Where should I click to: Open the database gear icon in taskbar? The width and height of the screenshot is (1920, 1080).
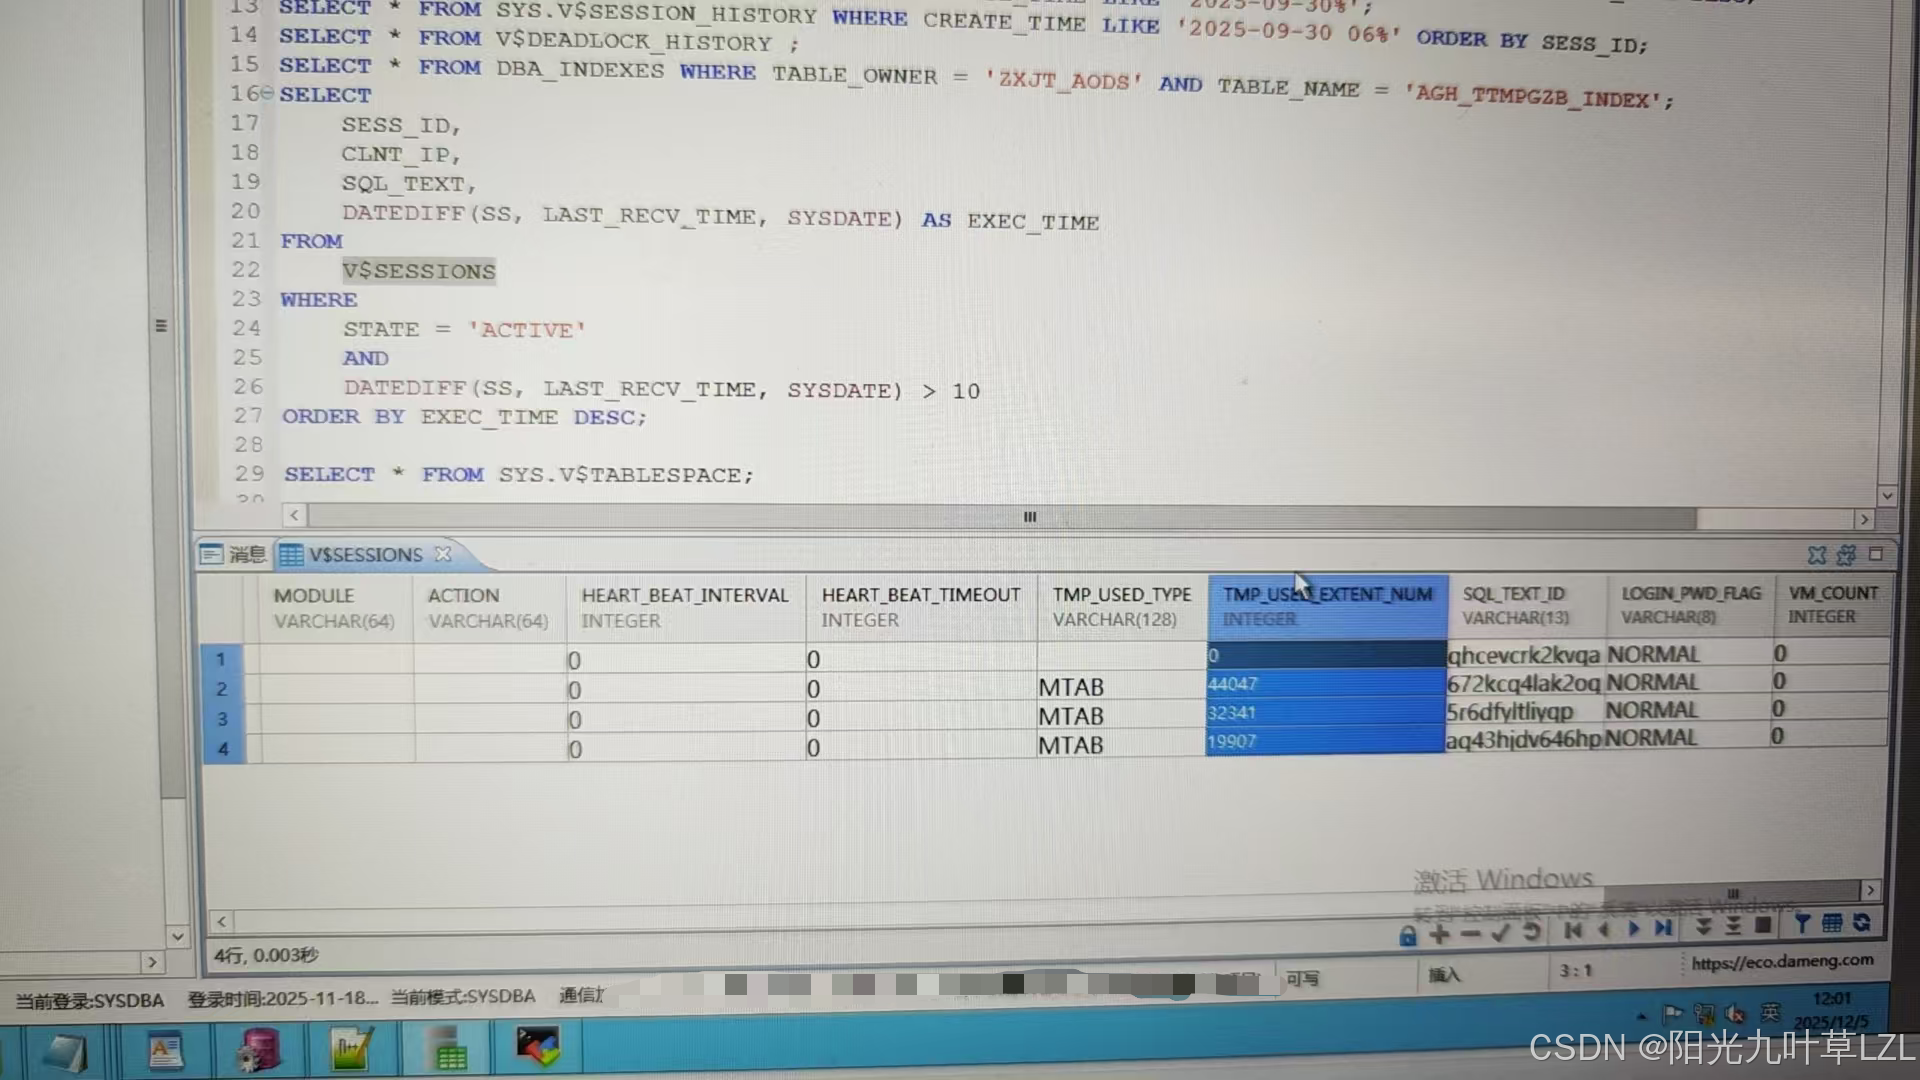pos(259,1050)
